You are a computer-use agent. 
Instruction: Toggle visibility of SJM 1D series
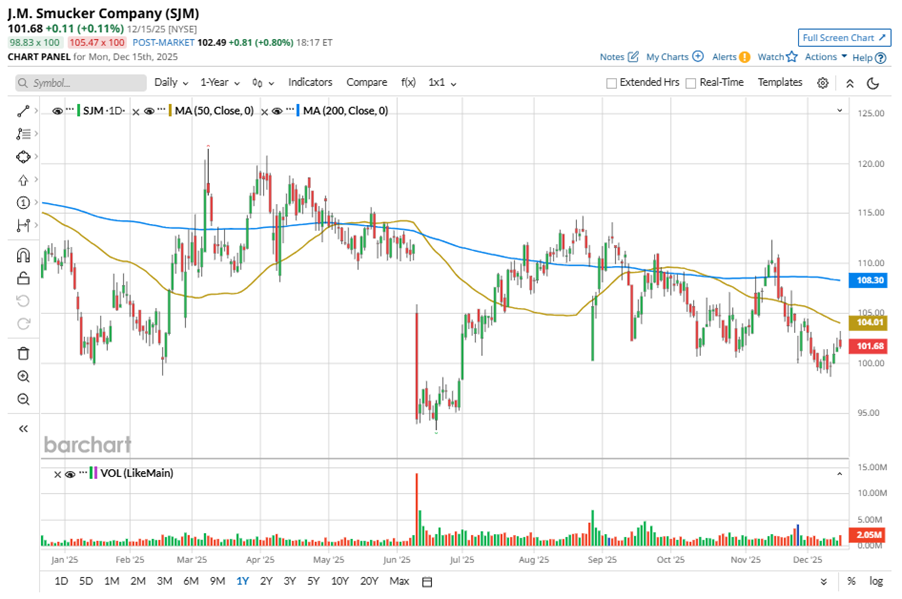point(57,111)
